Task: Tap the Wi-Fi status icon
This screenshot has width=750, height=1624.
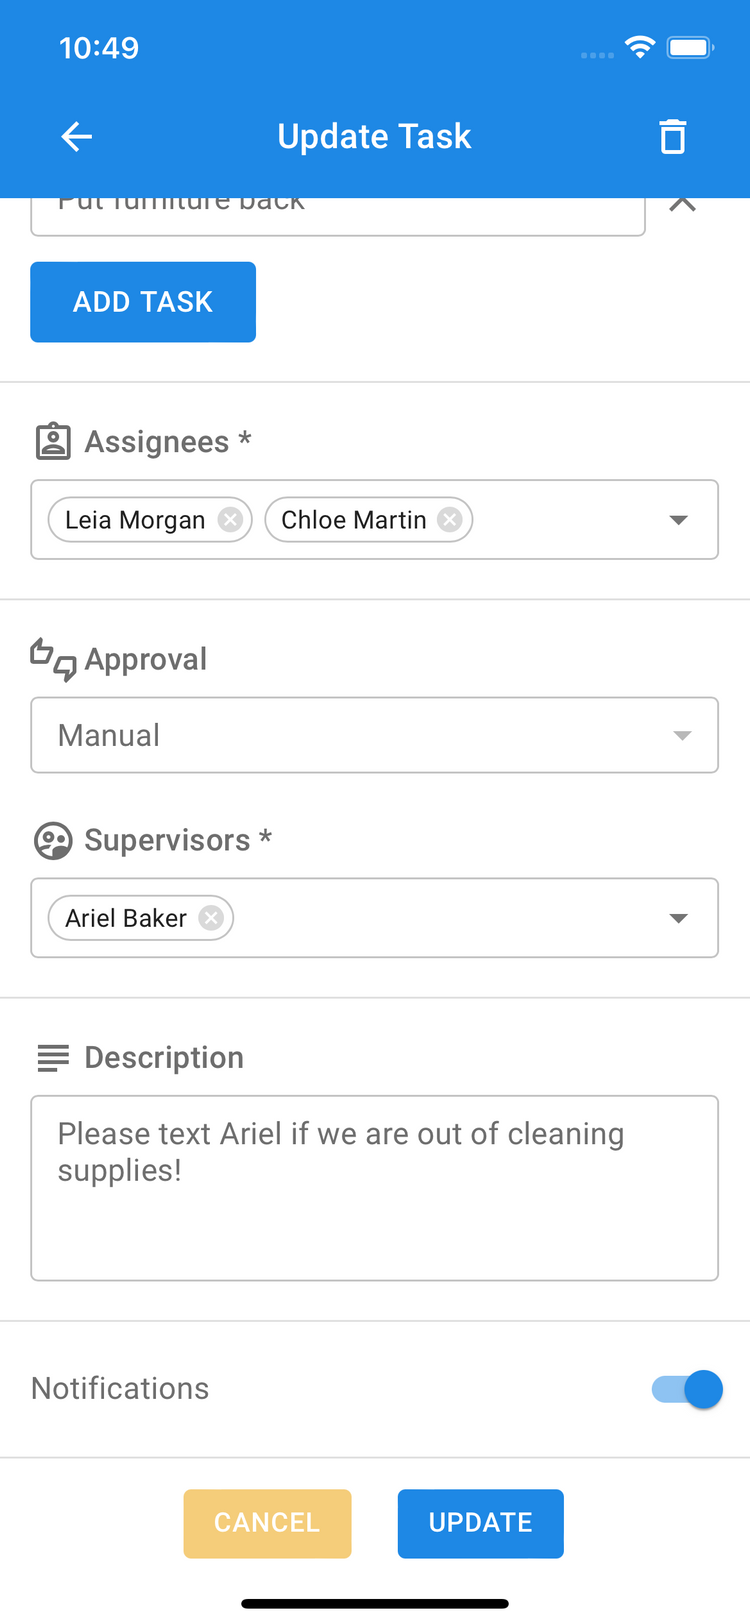Action: 640,47
